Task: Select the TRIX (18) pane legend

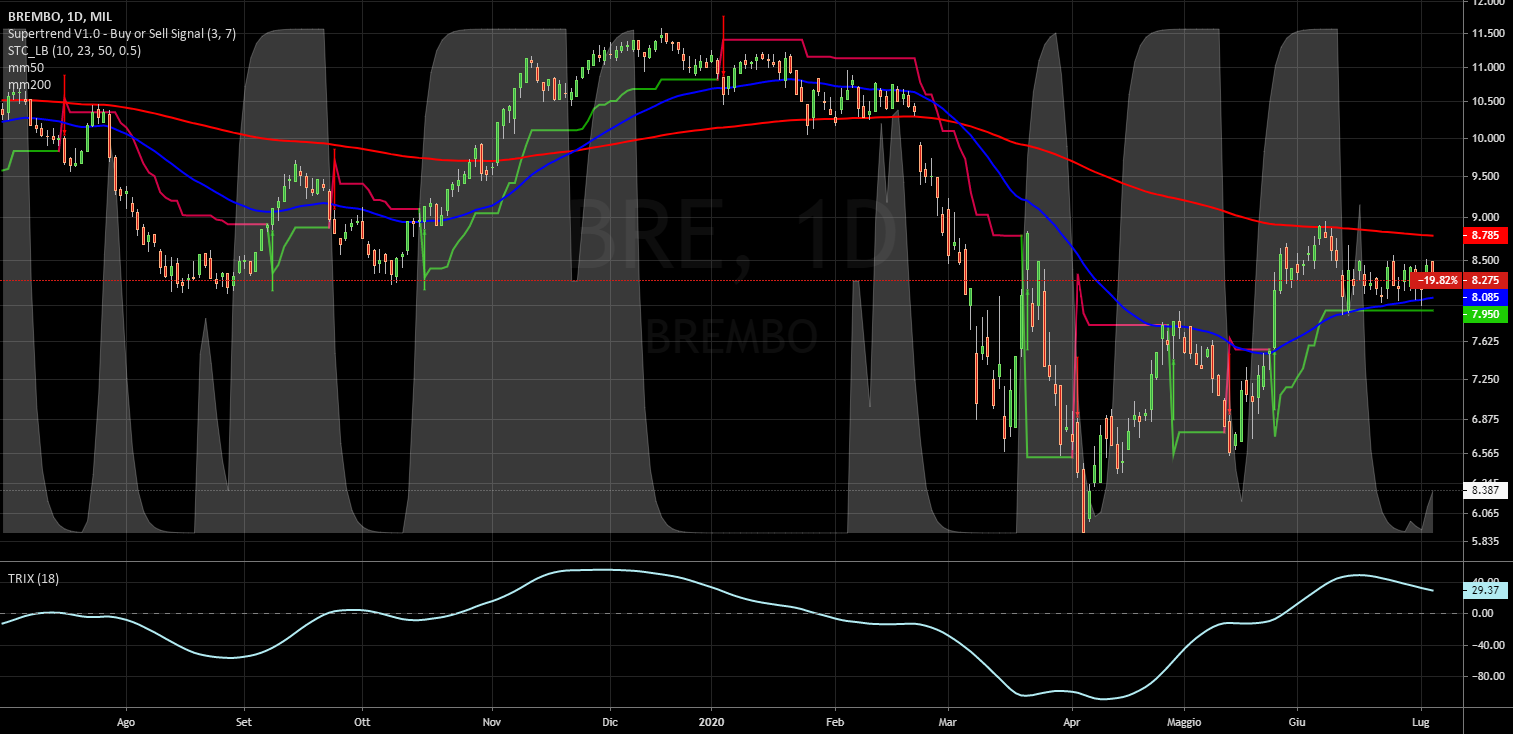Action: [x=32, y=579]
